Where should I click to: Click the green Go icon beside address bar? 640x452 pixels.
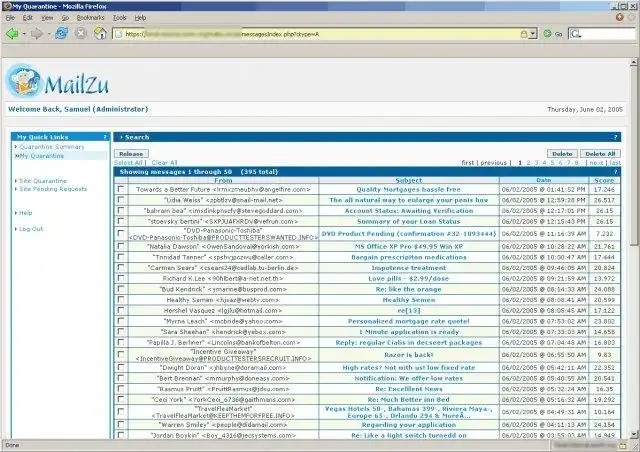coord(547,34)
